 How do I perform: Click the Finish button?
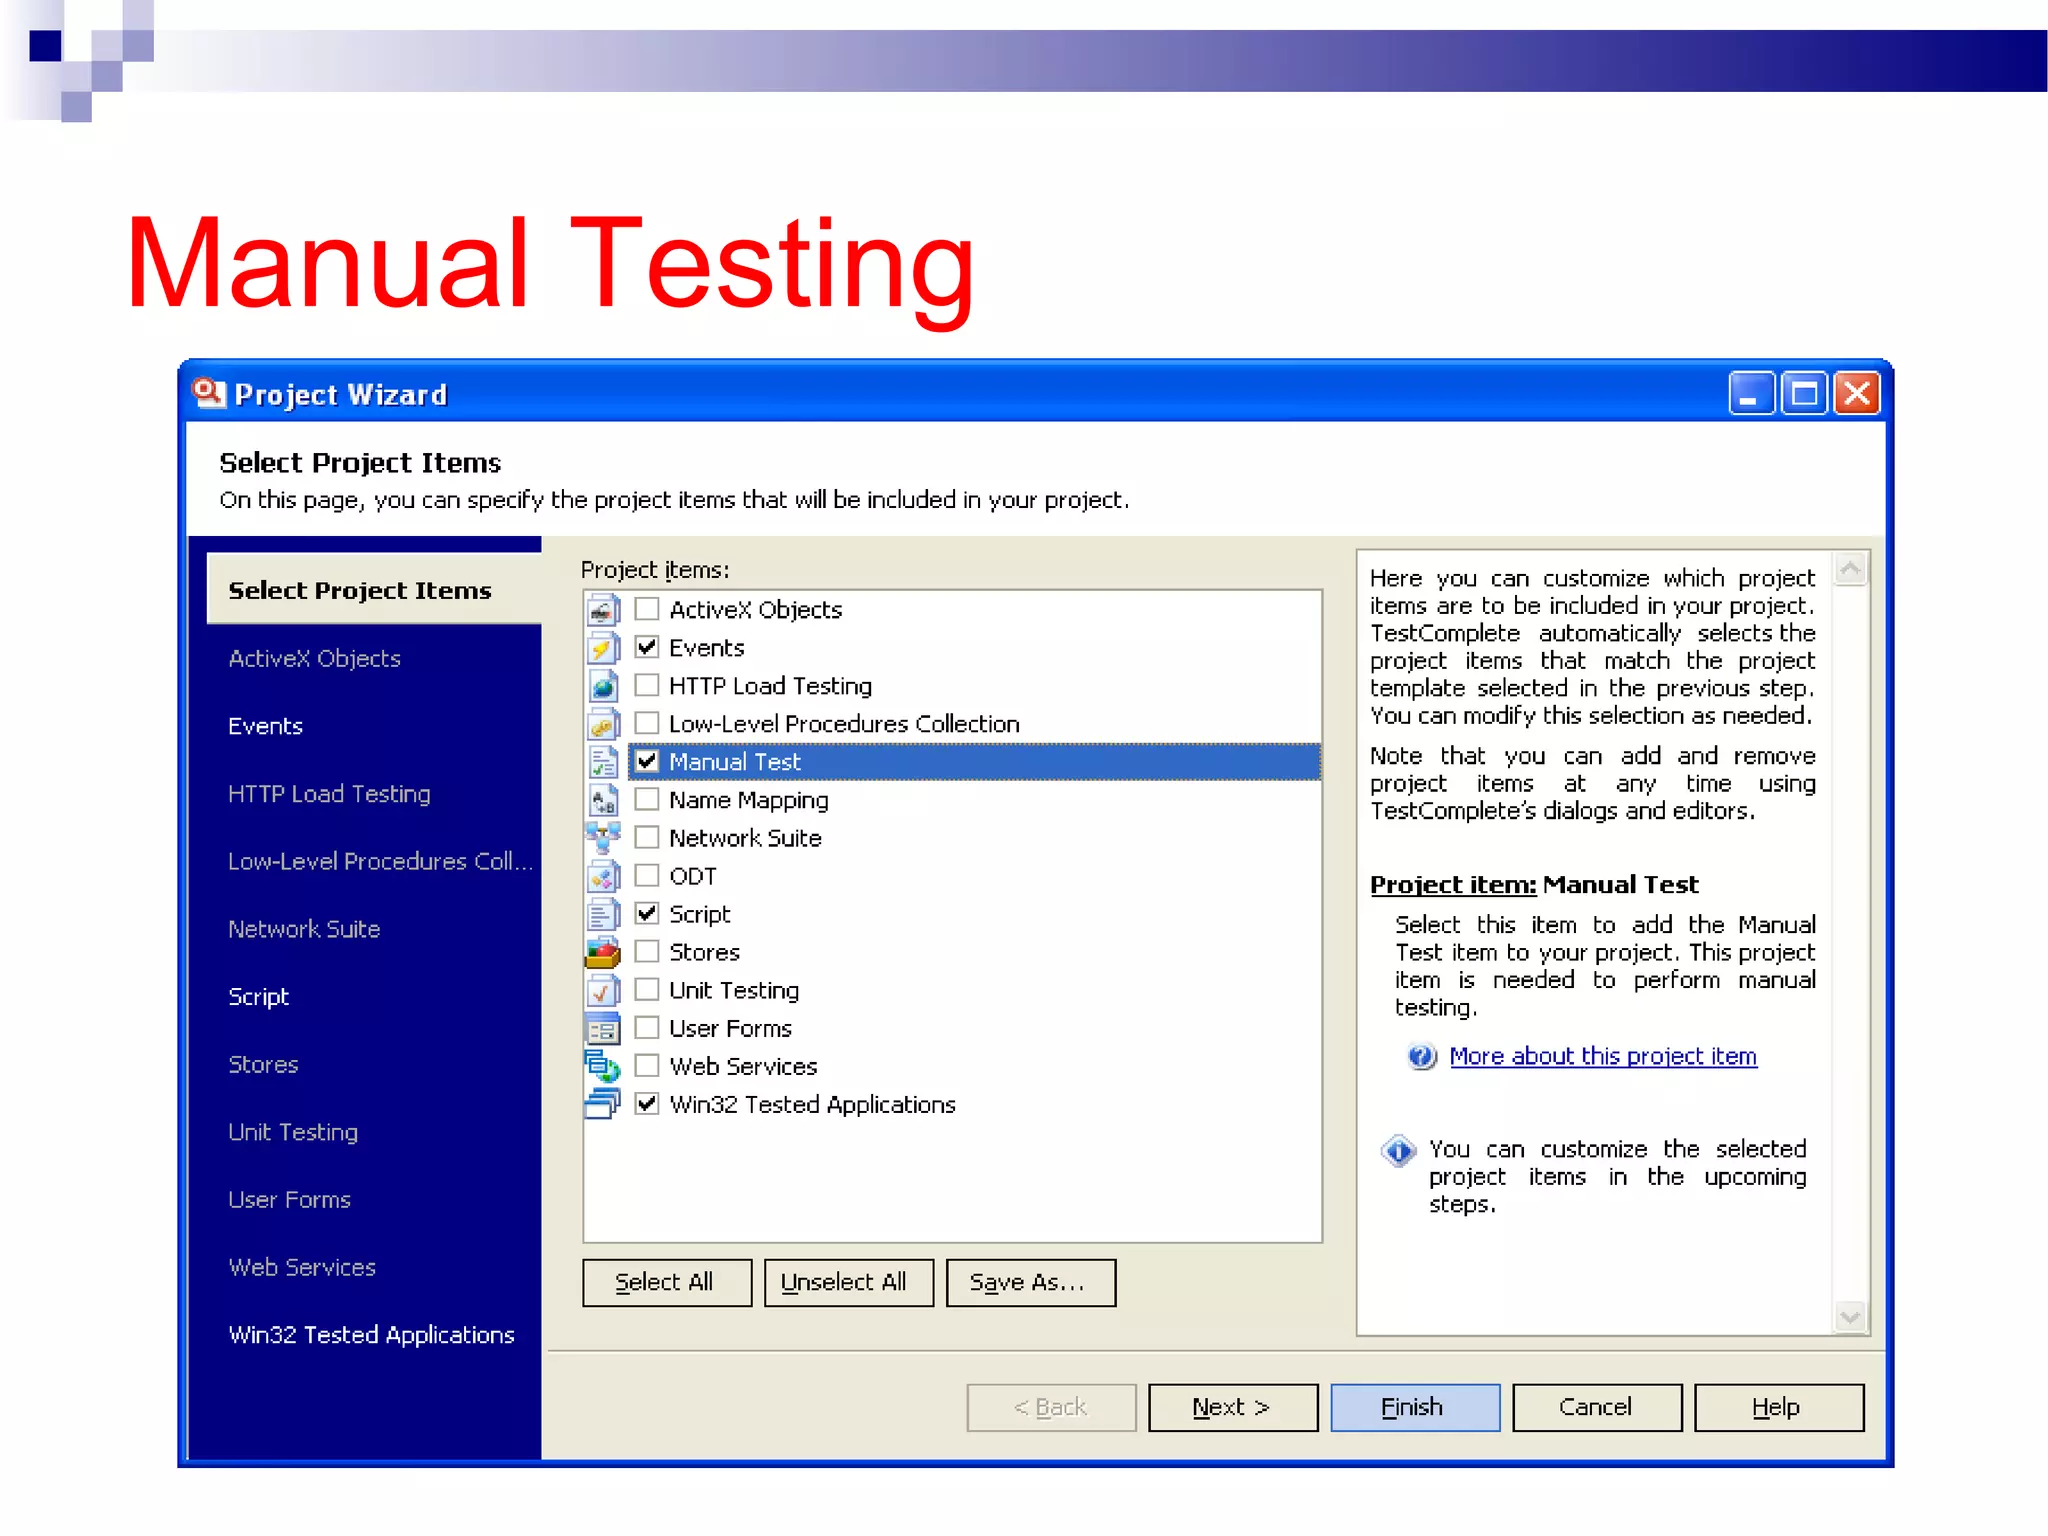coord(1415,1407)
